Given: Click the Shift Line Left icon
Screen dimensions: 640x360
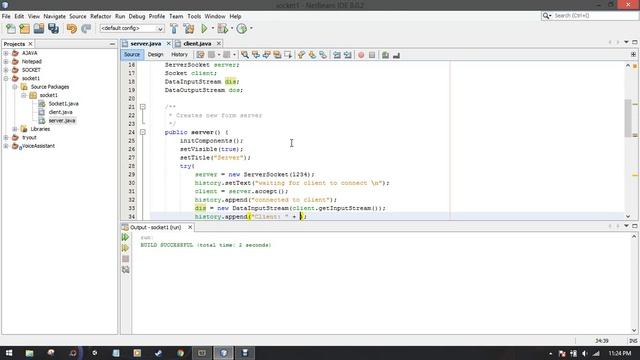Looking at the screenshot, I should click(x=337, y=55).
